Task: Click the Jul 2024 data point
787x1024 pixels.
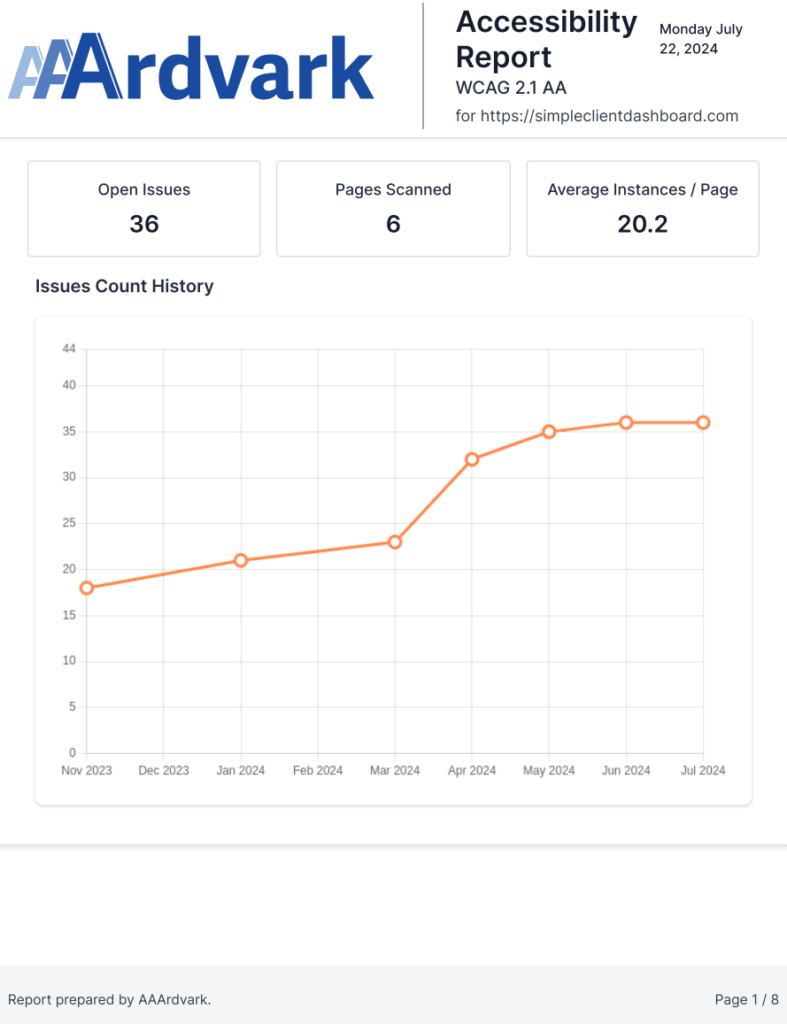Action: point(703,423)
